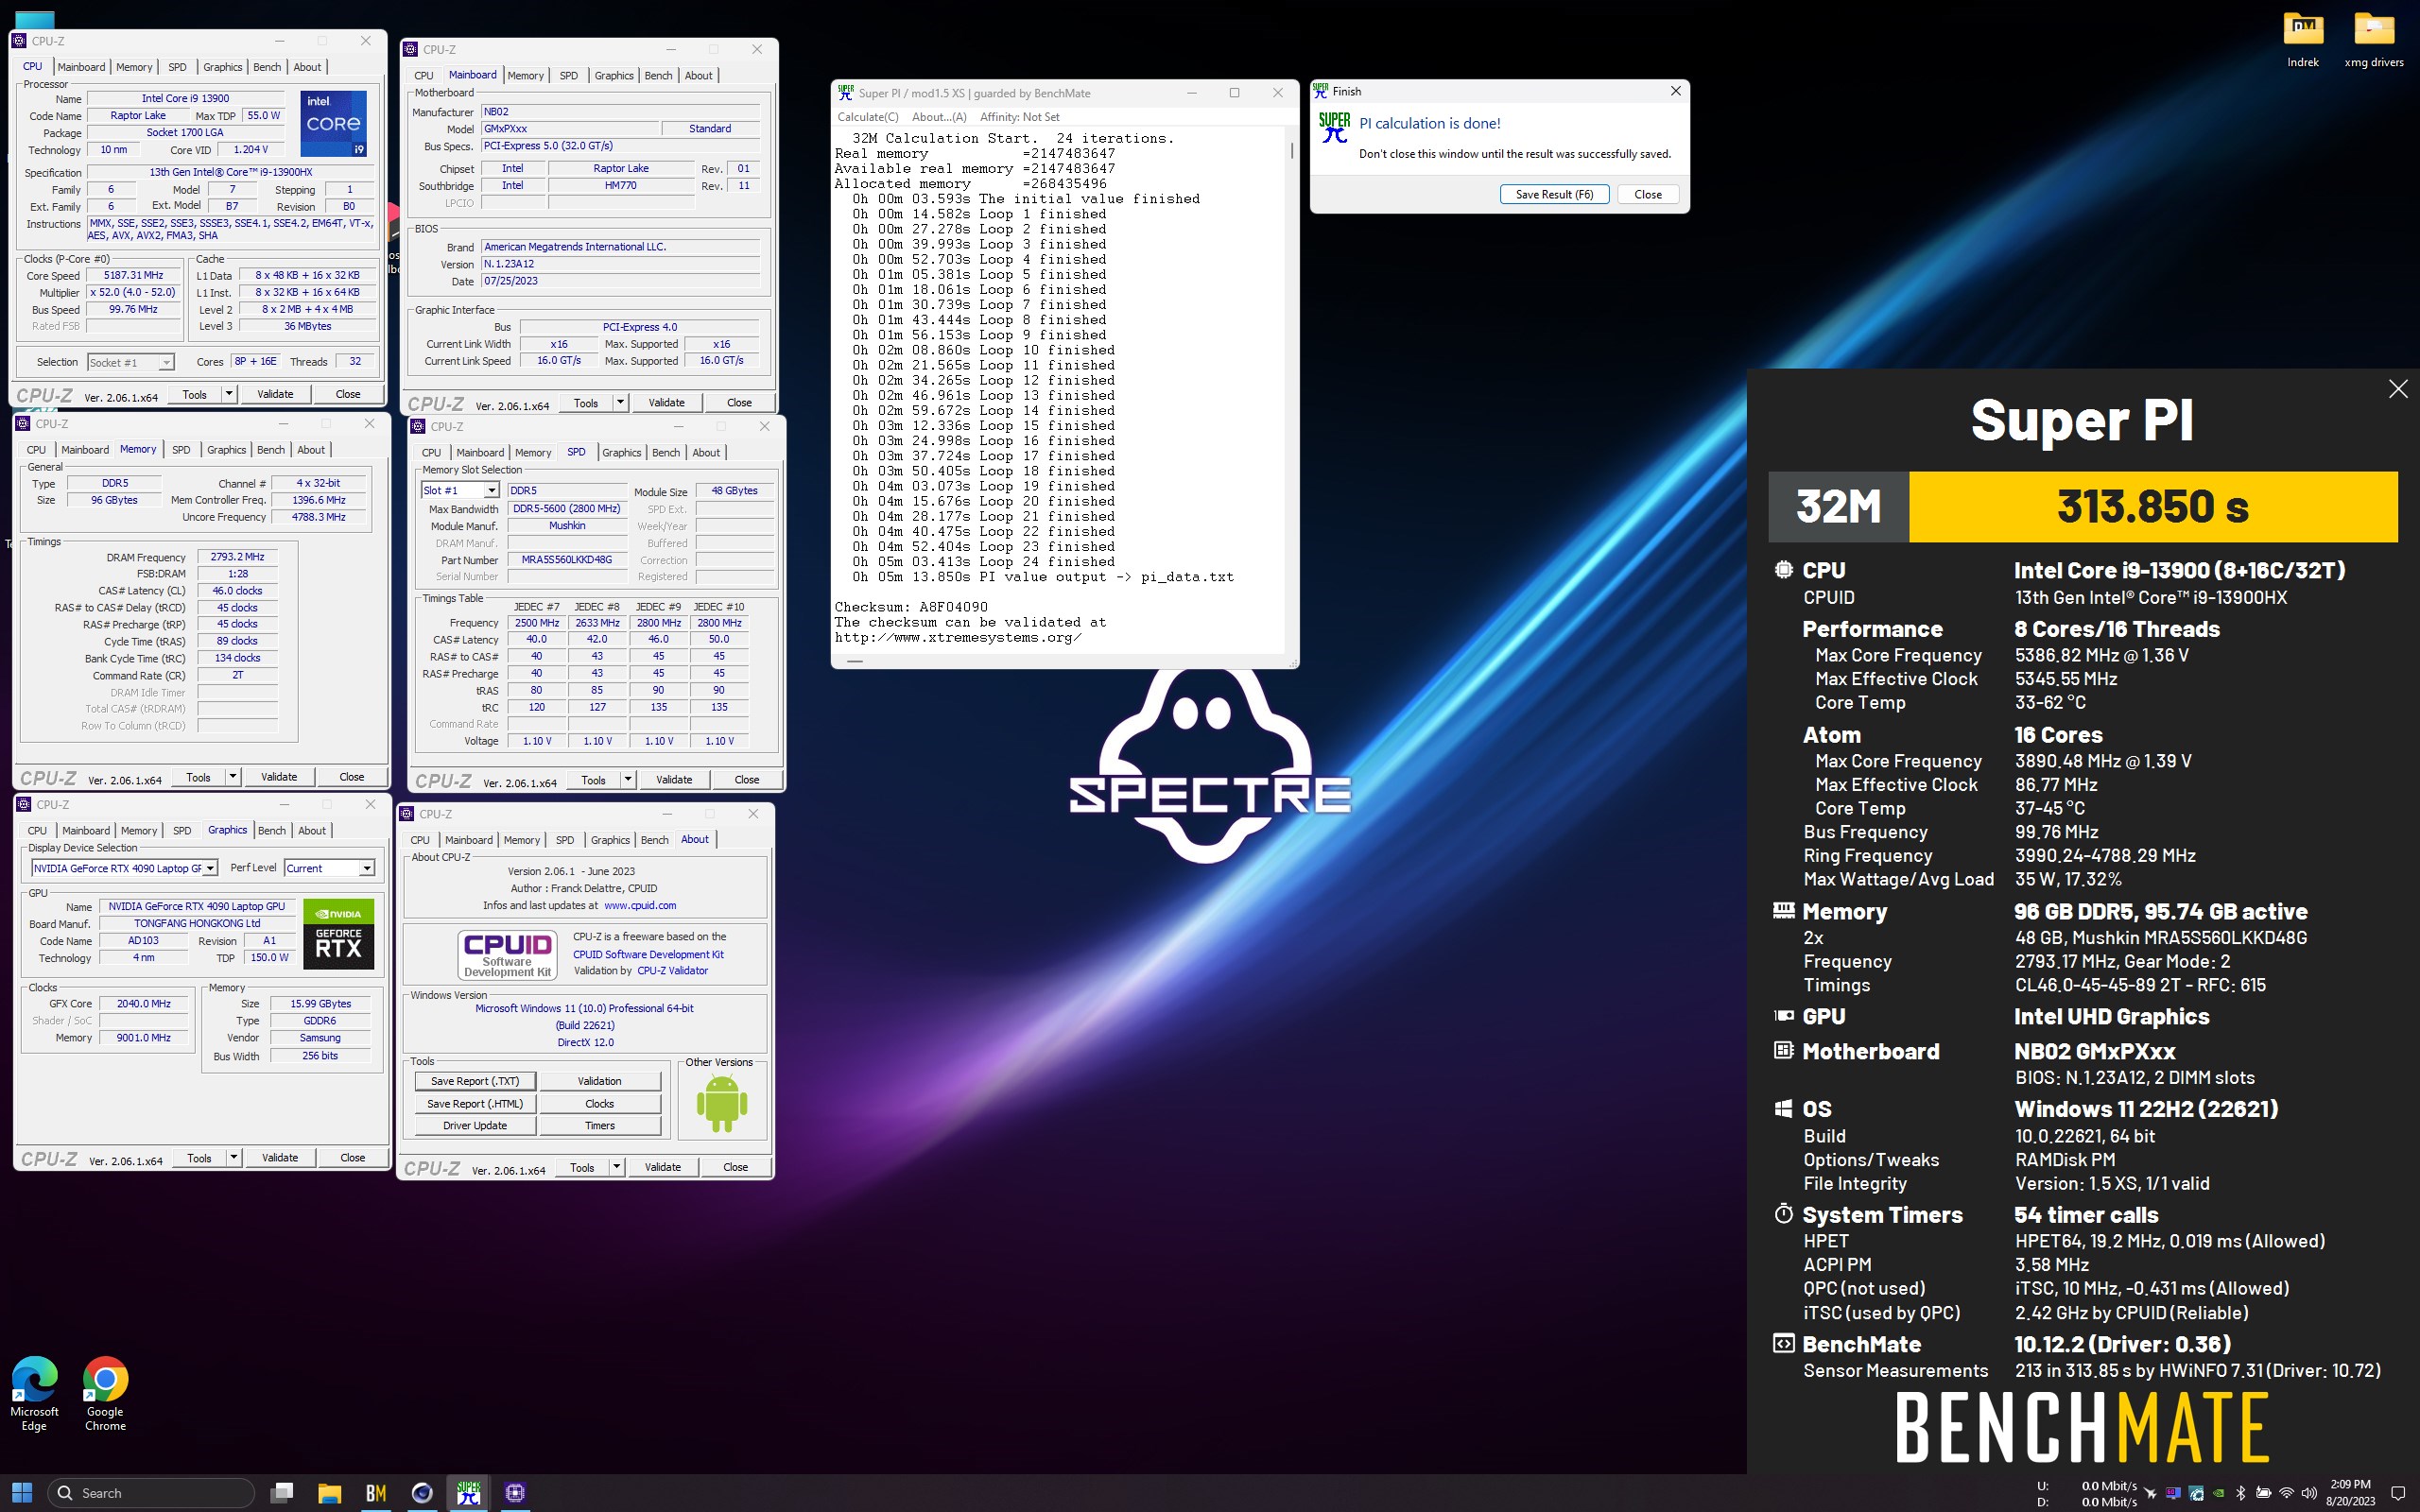Click the battery tray icon
The width and height of the screenshot is (2420, 1512).
2264,1493
